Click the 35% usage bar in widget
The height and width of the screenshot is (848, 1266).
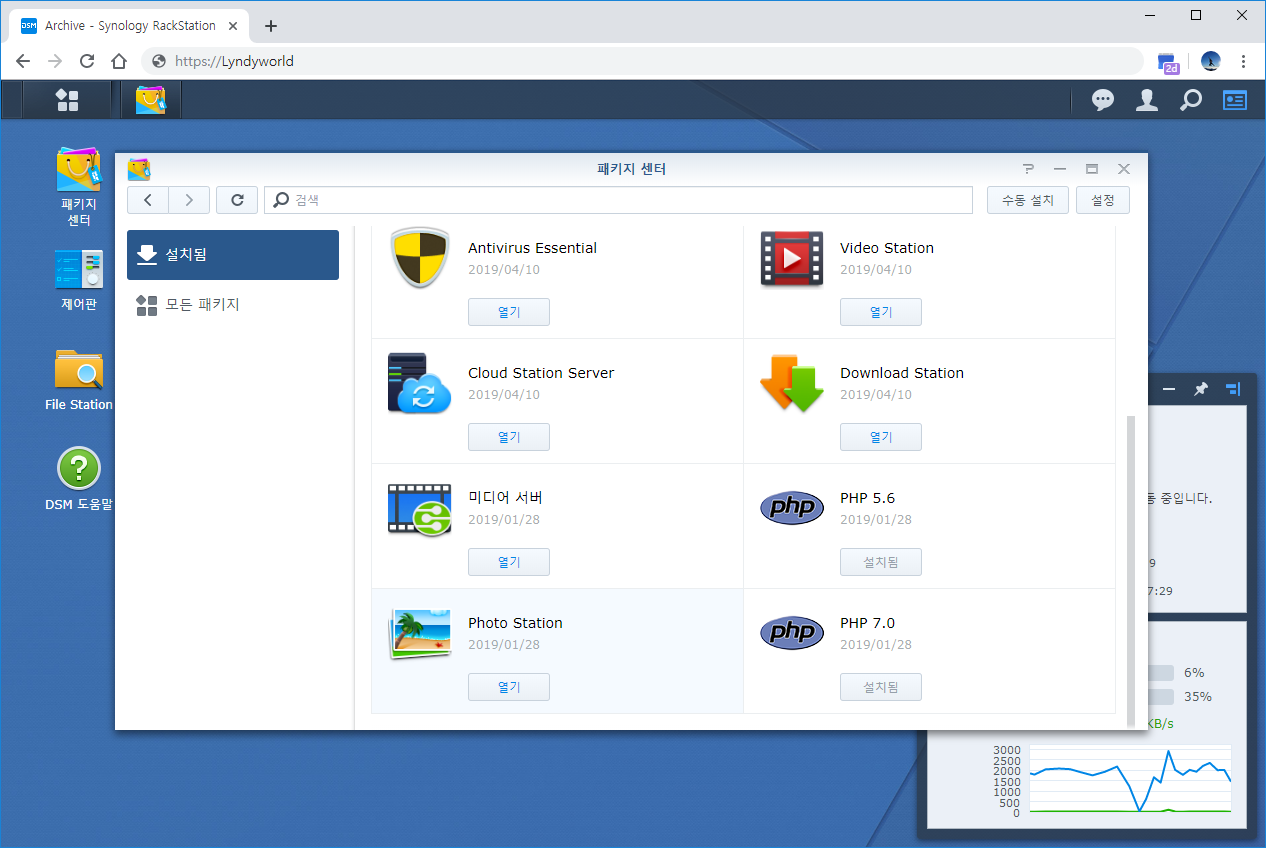1160,696
